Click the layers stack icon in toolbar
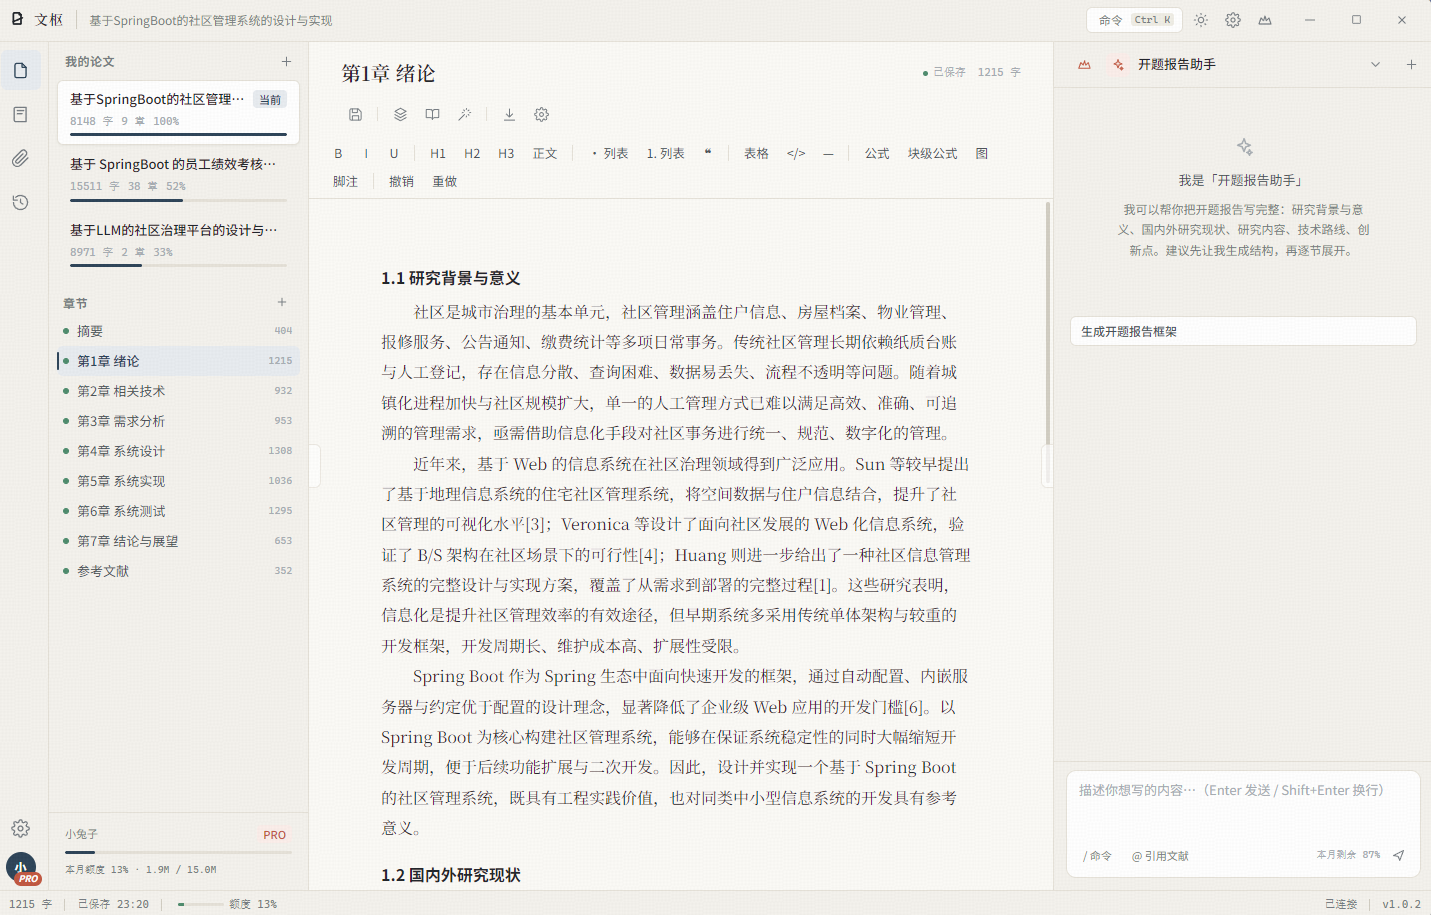Image resolution: width=1431 pixels, height=915 pixels. (400, 114)
